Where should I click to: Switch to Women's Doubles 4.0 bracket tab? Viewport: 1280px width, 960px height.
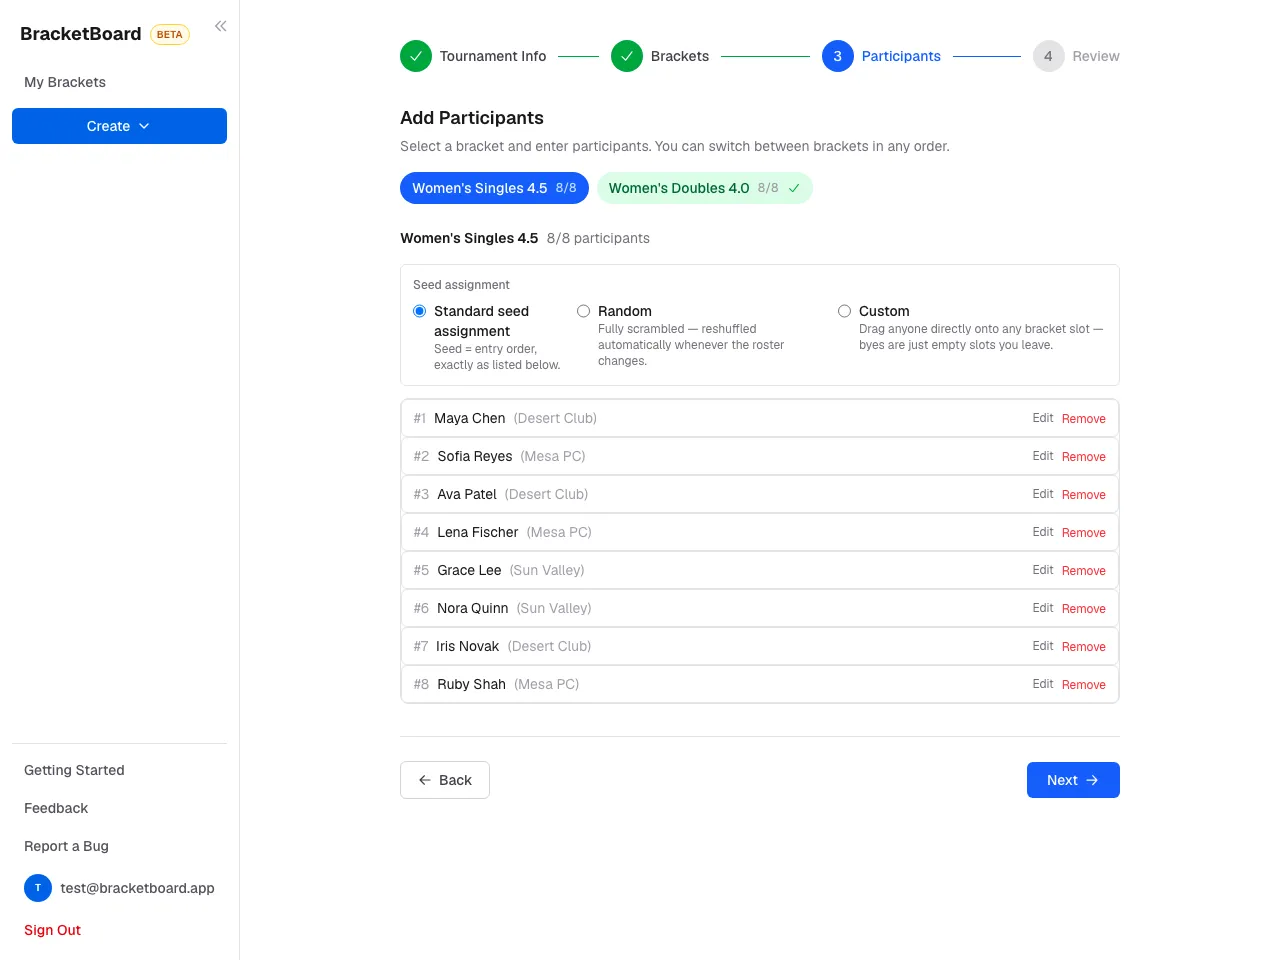(704, 188)
